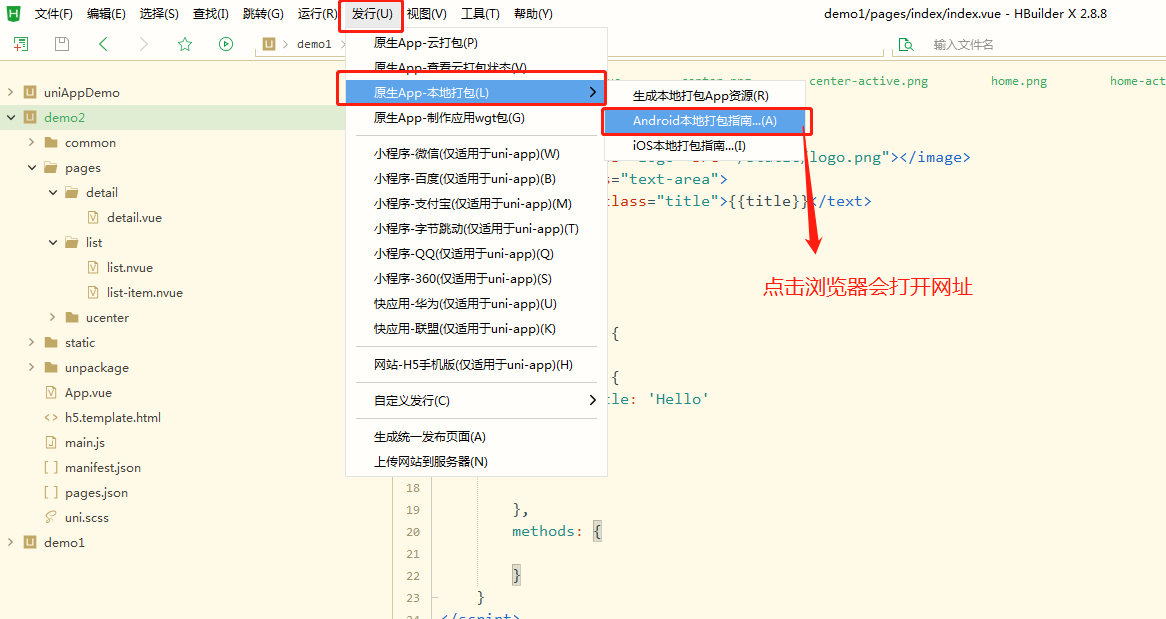Click the new file toolbar icon

[x=21, y=44]
